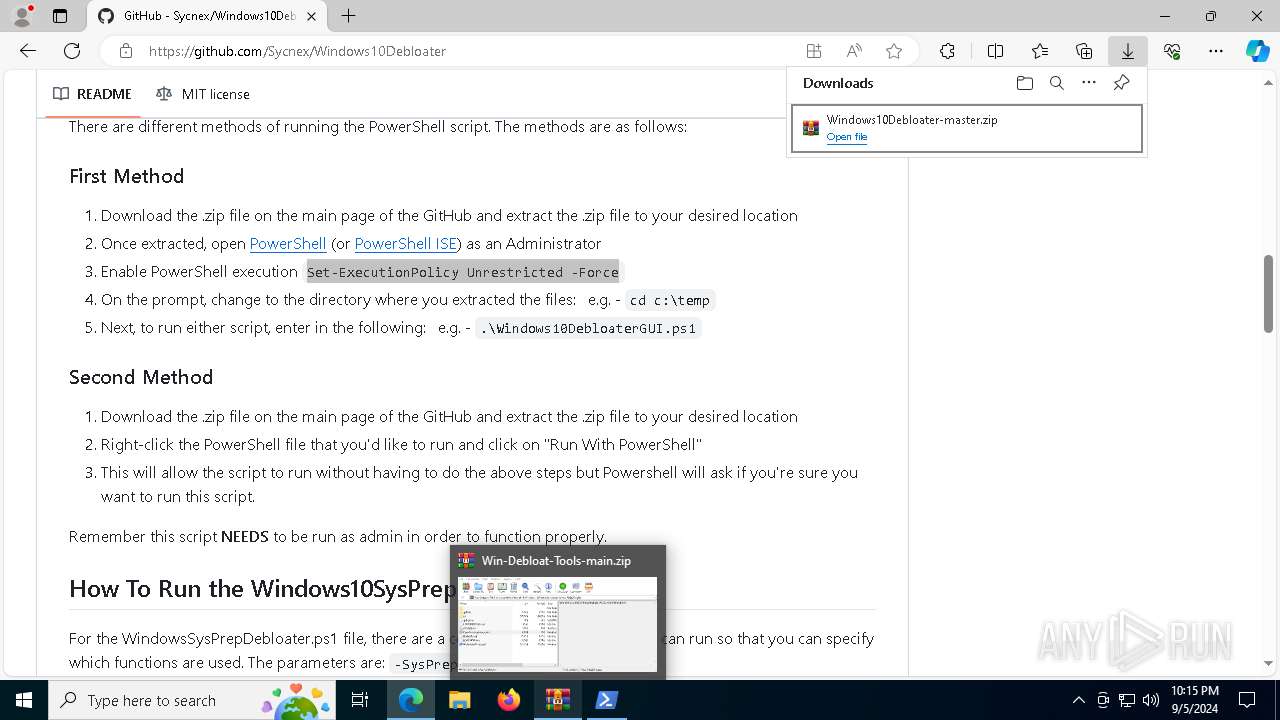Screen dimensions: 1280x720
Task: Select Windows10Debloater-master.zip download entry
Action: (966, 128)
